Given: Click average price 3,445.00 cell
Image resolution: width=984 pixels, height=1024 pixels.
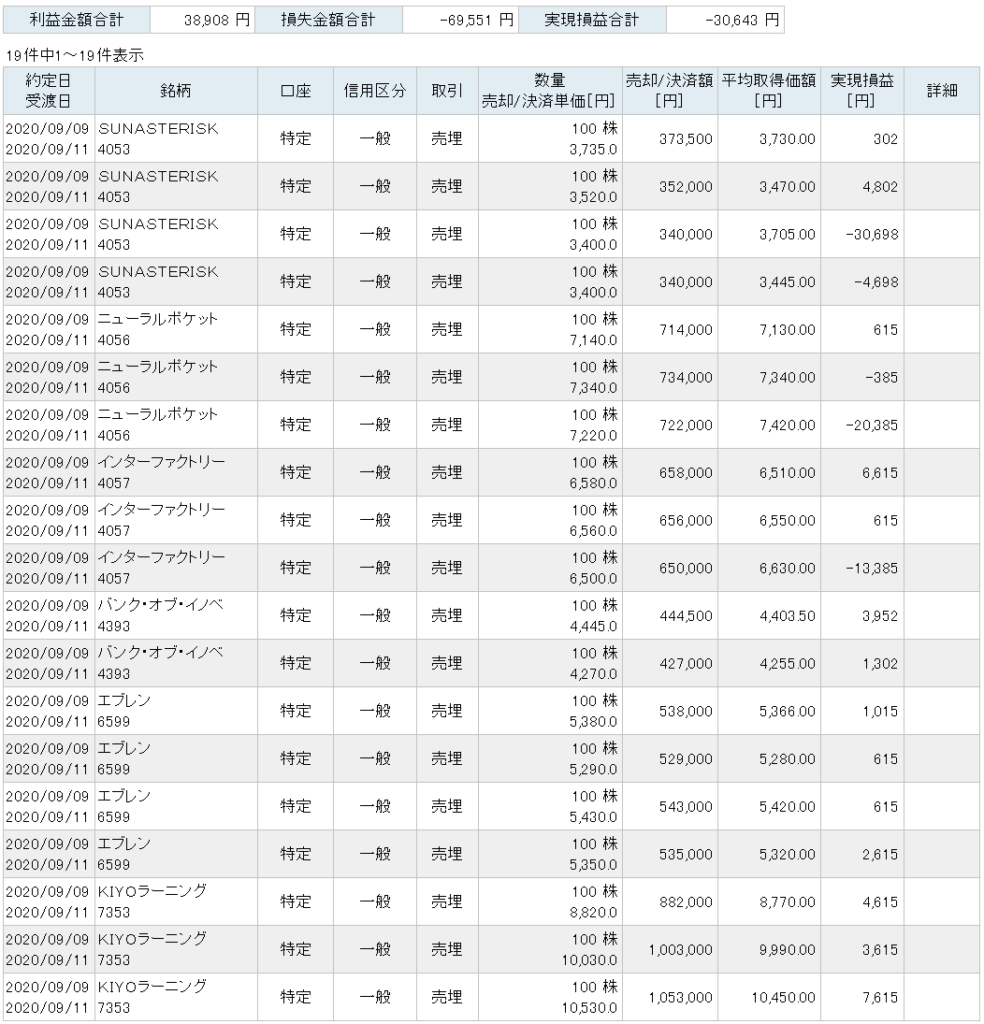Looking at the screenshot, I should 769,282.
